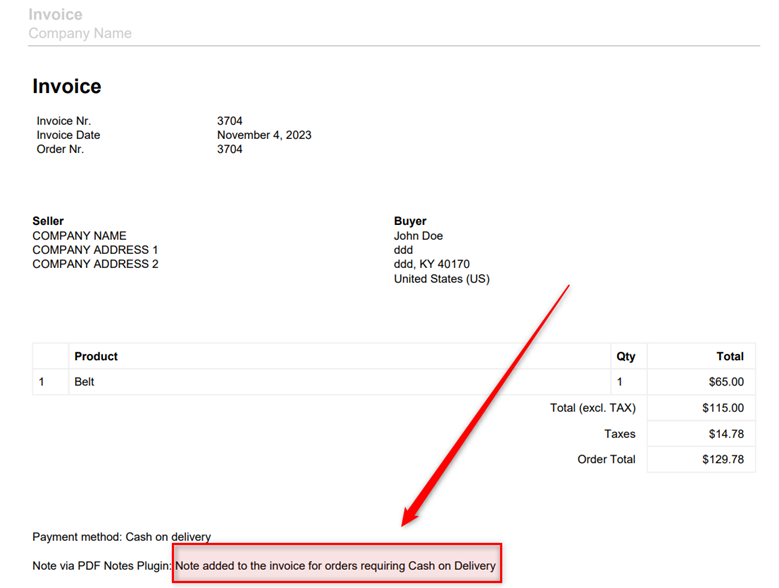Click the gray 'Company Name' header text
The height and width of the screenshot is (588, 779).
80,33
